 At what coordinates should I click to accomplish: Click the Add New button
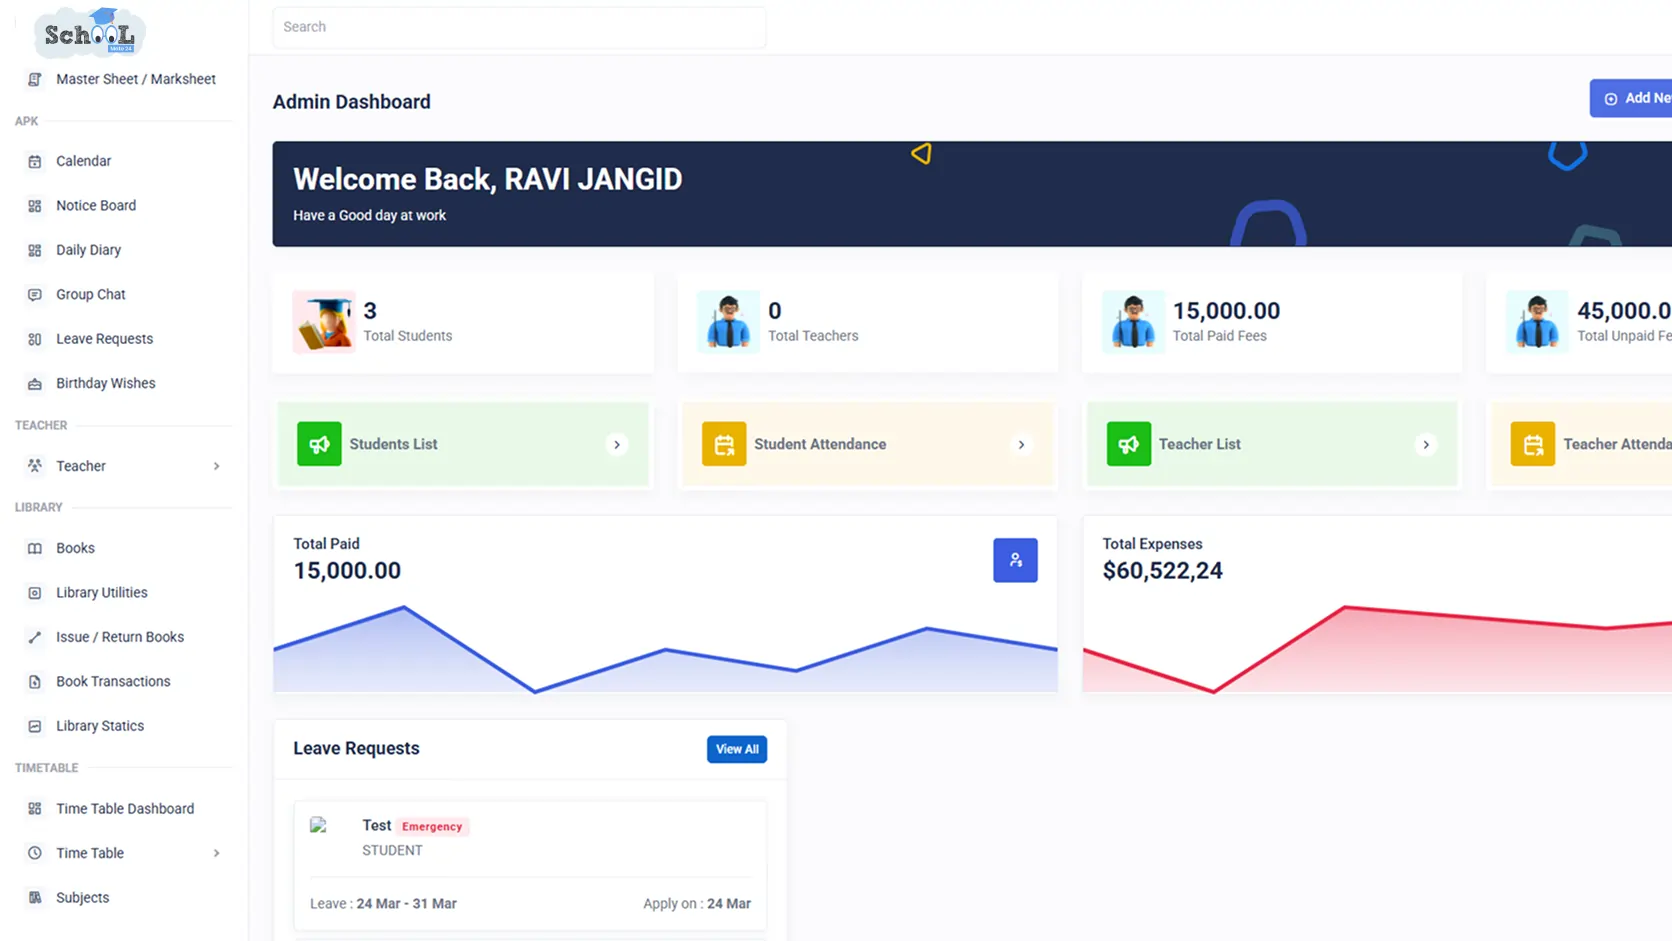click(1631, 98)
